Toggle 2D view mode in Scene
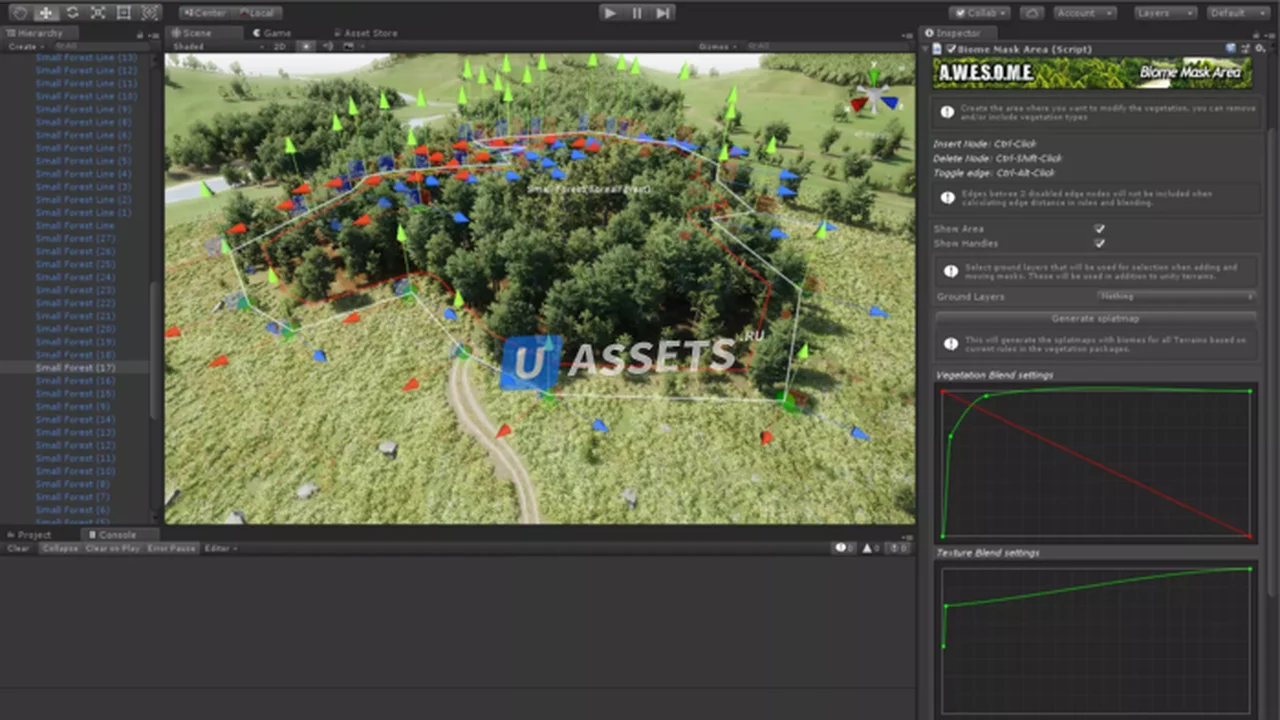This screenshot has width=1280, height=720. coord(282,46)
